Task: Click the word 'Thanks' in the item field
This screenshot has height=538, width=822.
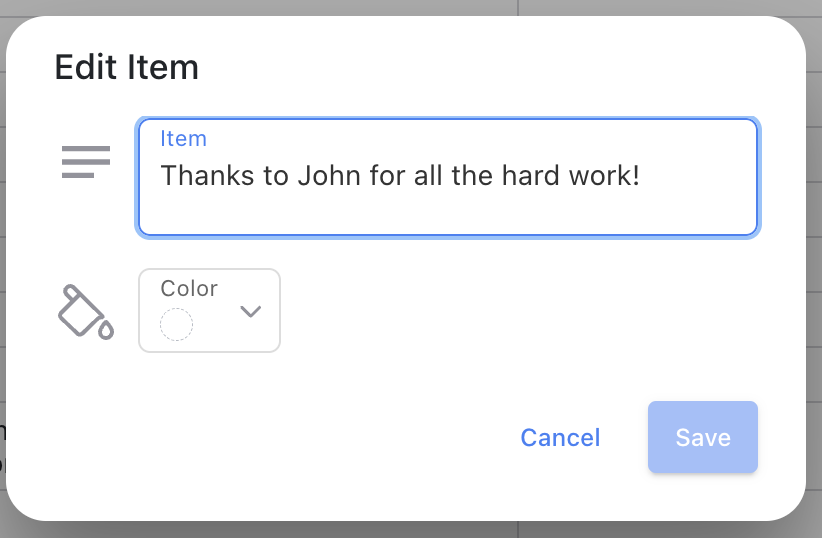Action: [x=208, y=176]
